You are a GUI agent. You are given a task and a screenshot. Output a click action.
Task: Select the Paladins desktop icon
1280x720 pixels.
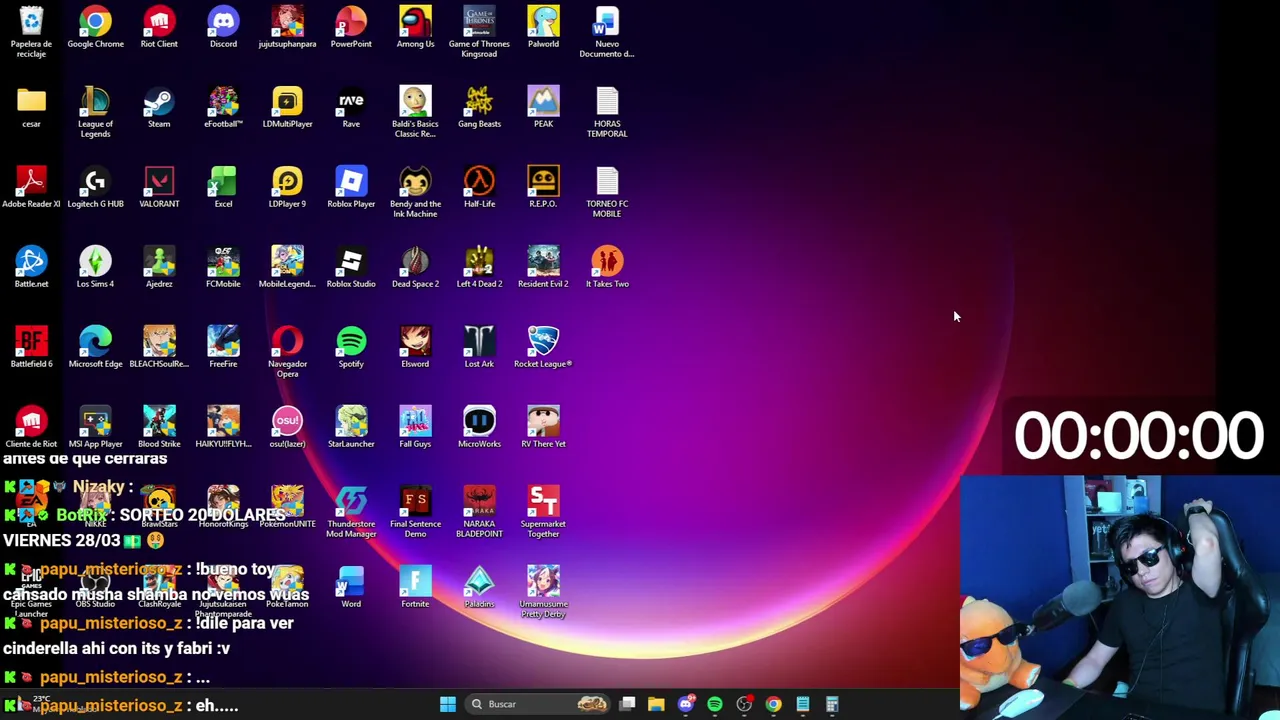(x=479, y=587)
